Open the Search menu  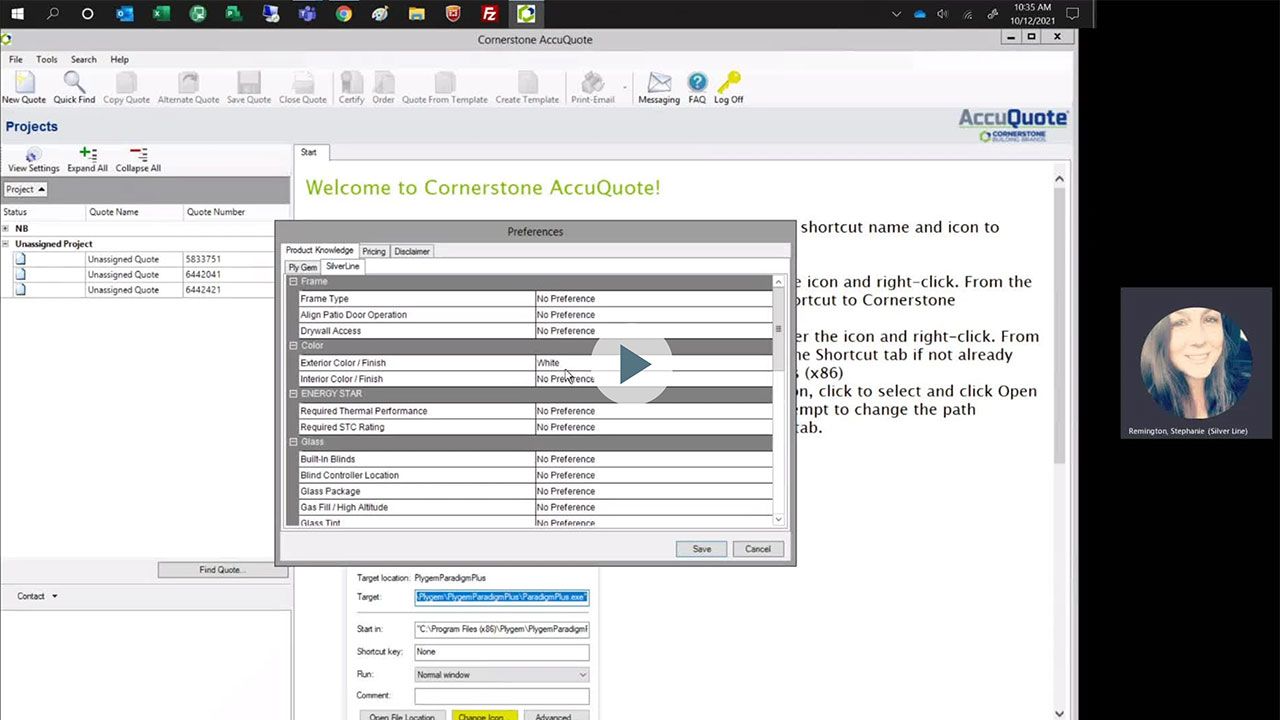(x=84, y=60)
